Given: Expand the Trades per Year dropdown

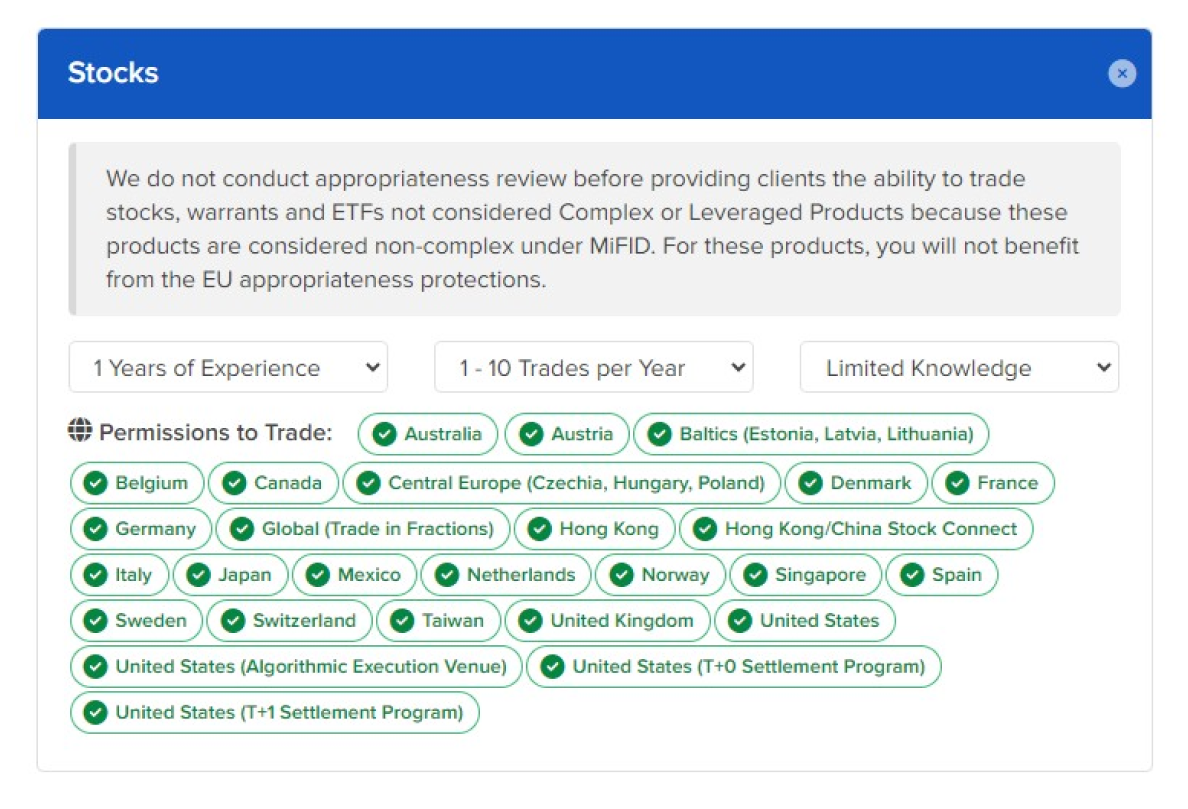Looking at the screenshot, I should coord(593,368).
